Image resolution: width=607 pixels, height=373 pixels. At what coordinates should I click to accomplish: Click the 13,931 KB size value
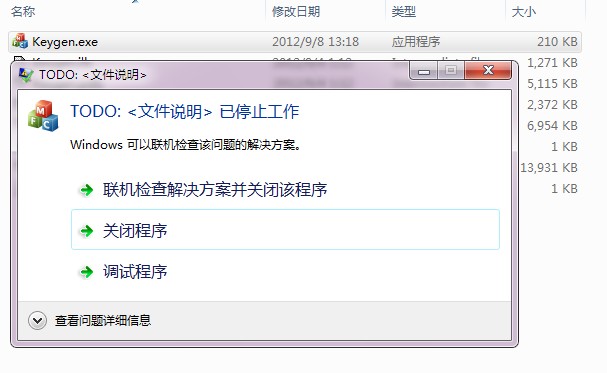pos(549,168)
